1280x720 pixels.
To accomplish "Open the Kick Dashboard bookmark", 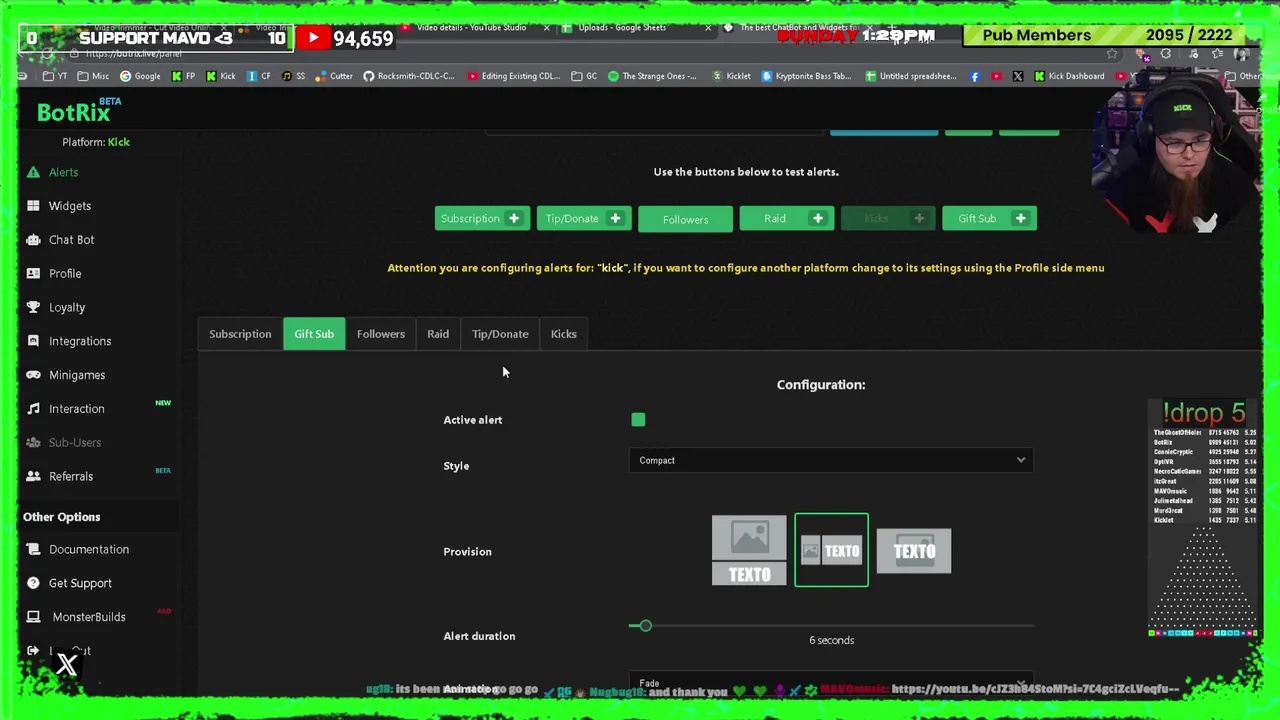I will coord(1069,76).
